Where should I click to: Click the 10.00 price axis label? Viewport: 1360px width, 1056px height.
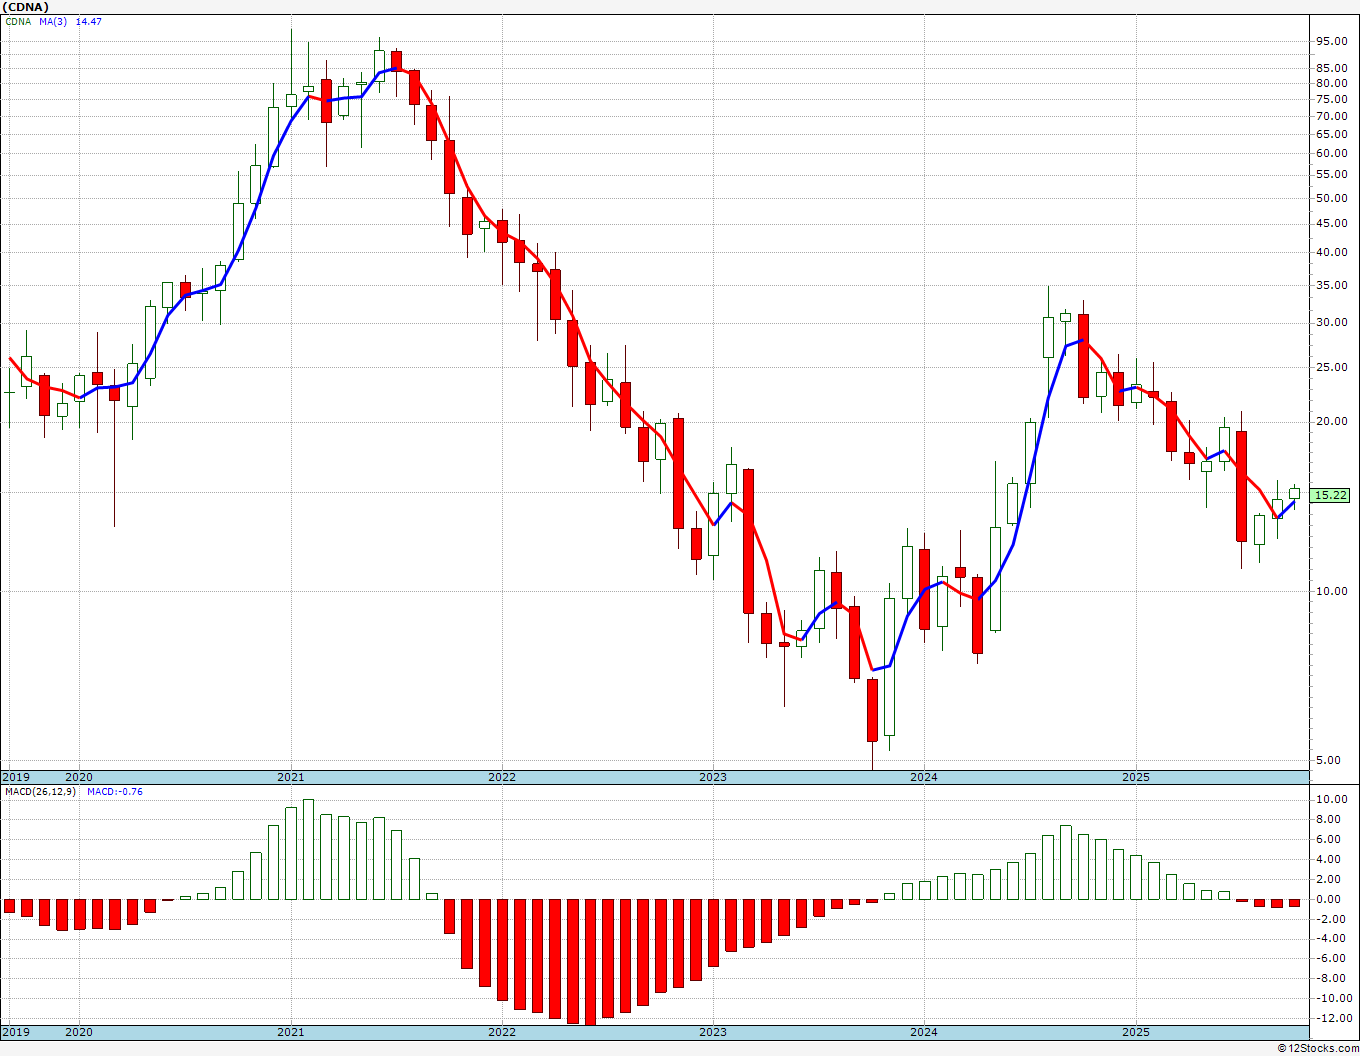tap(1331, 591)
